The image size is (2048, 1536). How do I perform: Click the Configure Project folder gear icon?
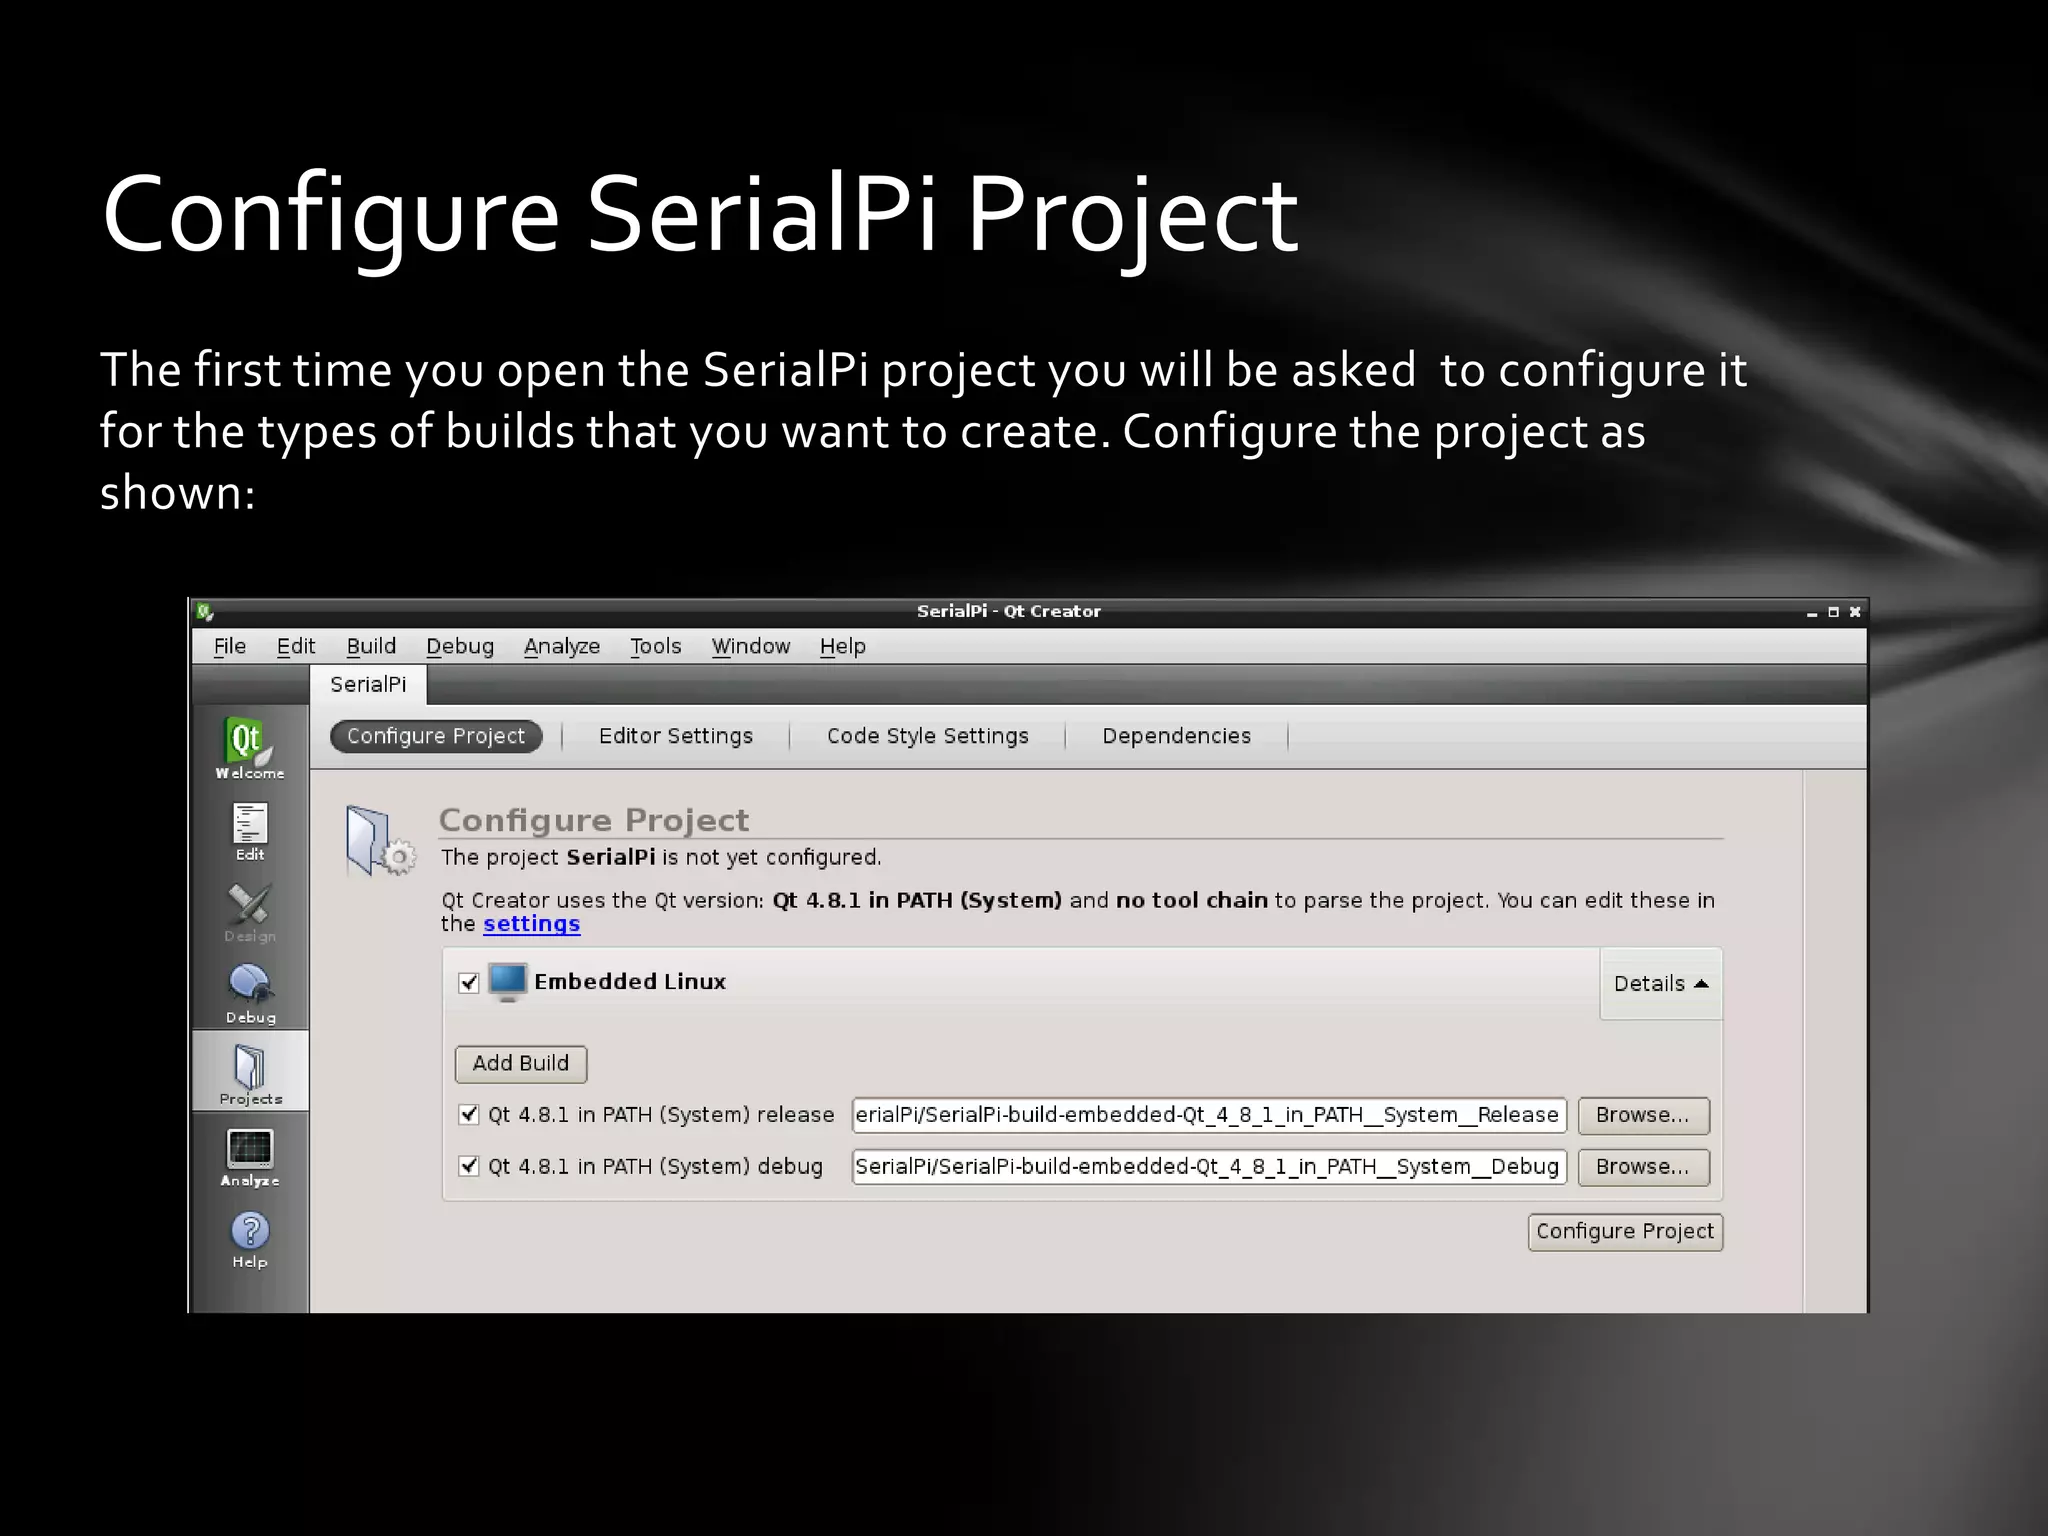pos(381,841)
